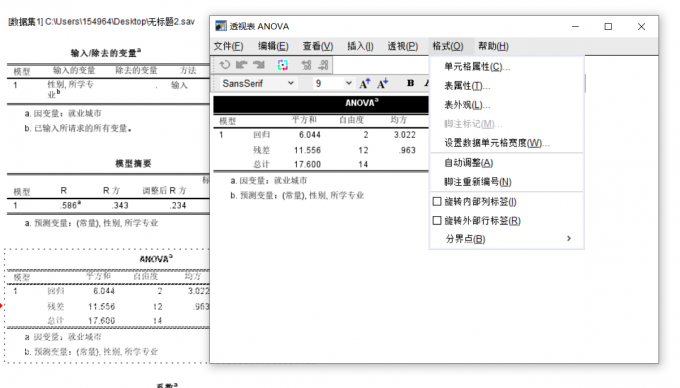The image size is (680, 388).
Task: Check 旋转外部行标签(R) checkbox
Action: [x=437, y=221]
